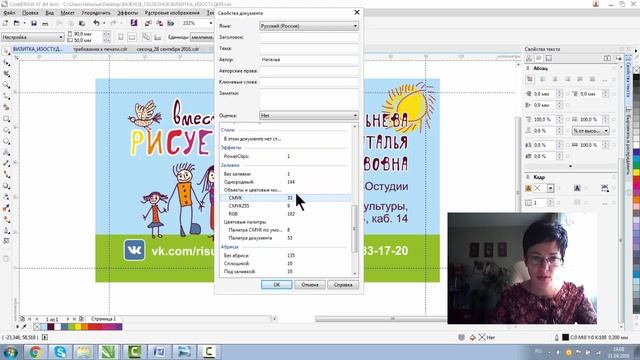640x360 pixels.
Task: Switch to the 'требования к печати.cdr' tab
Action: point(100,49)
